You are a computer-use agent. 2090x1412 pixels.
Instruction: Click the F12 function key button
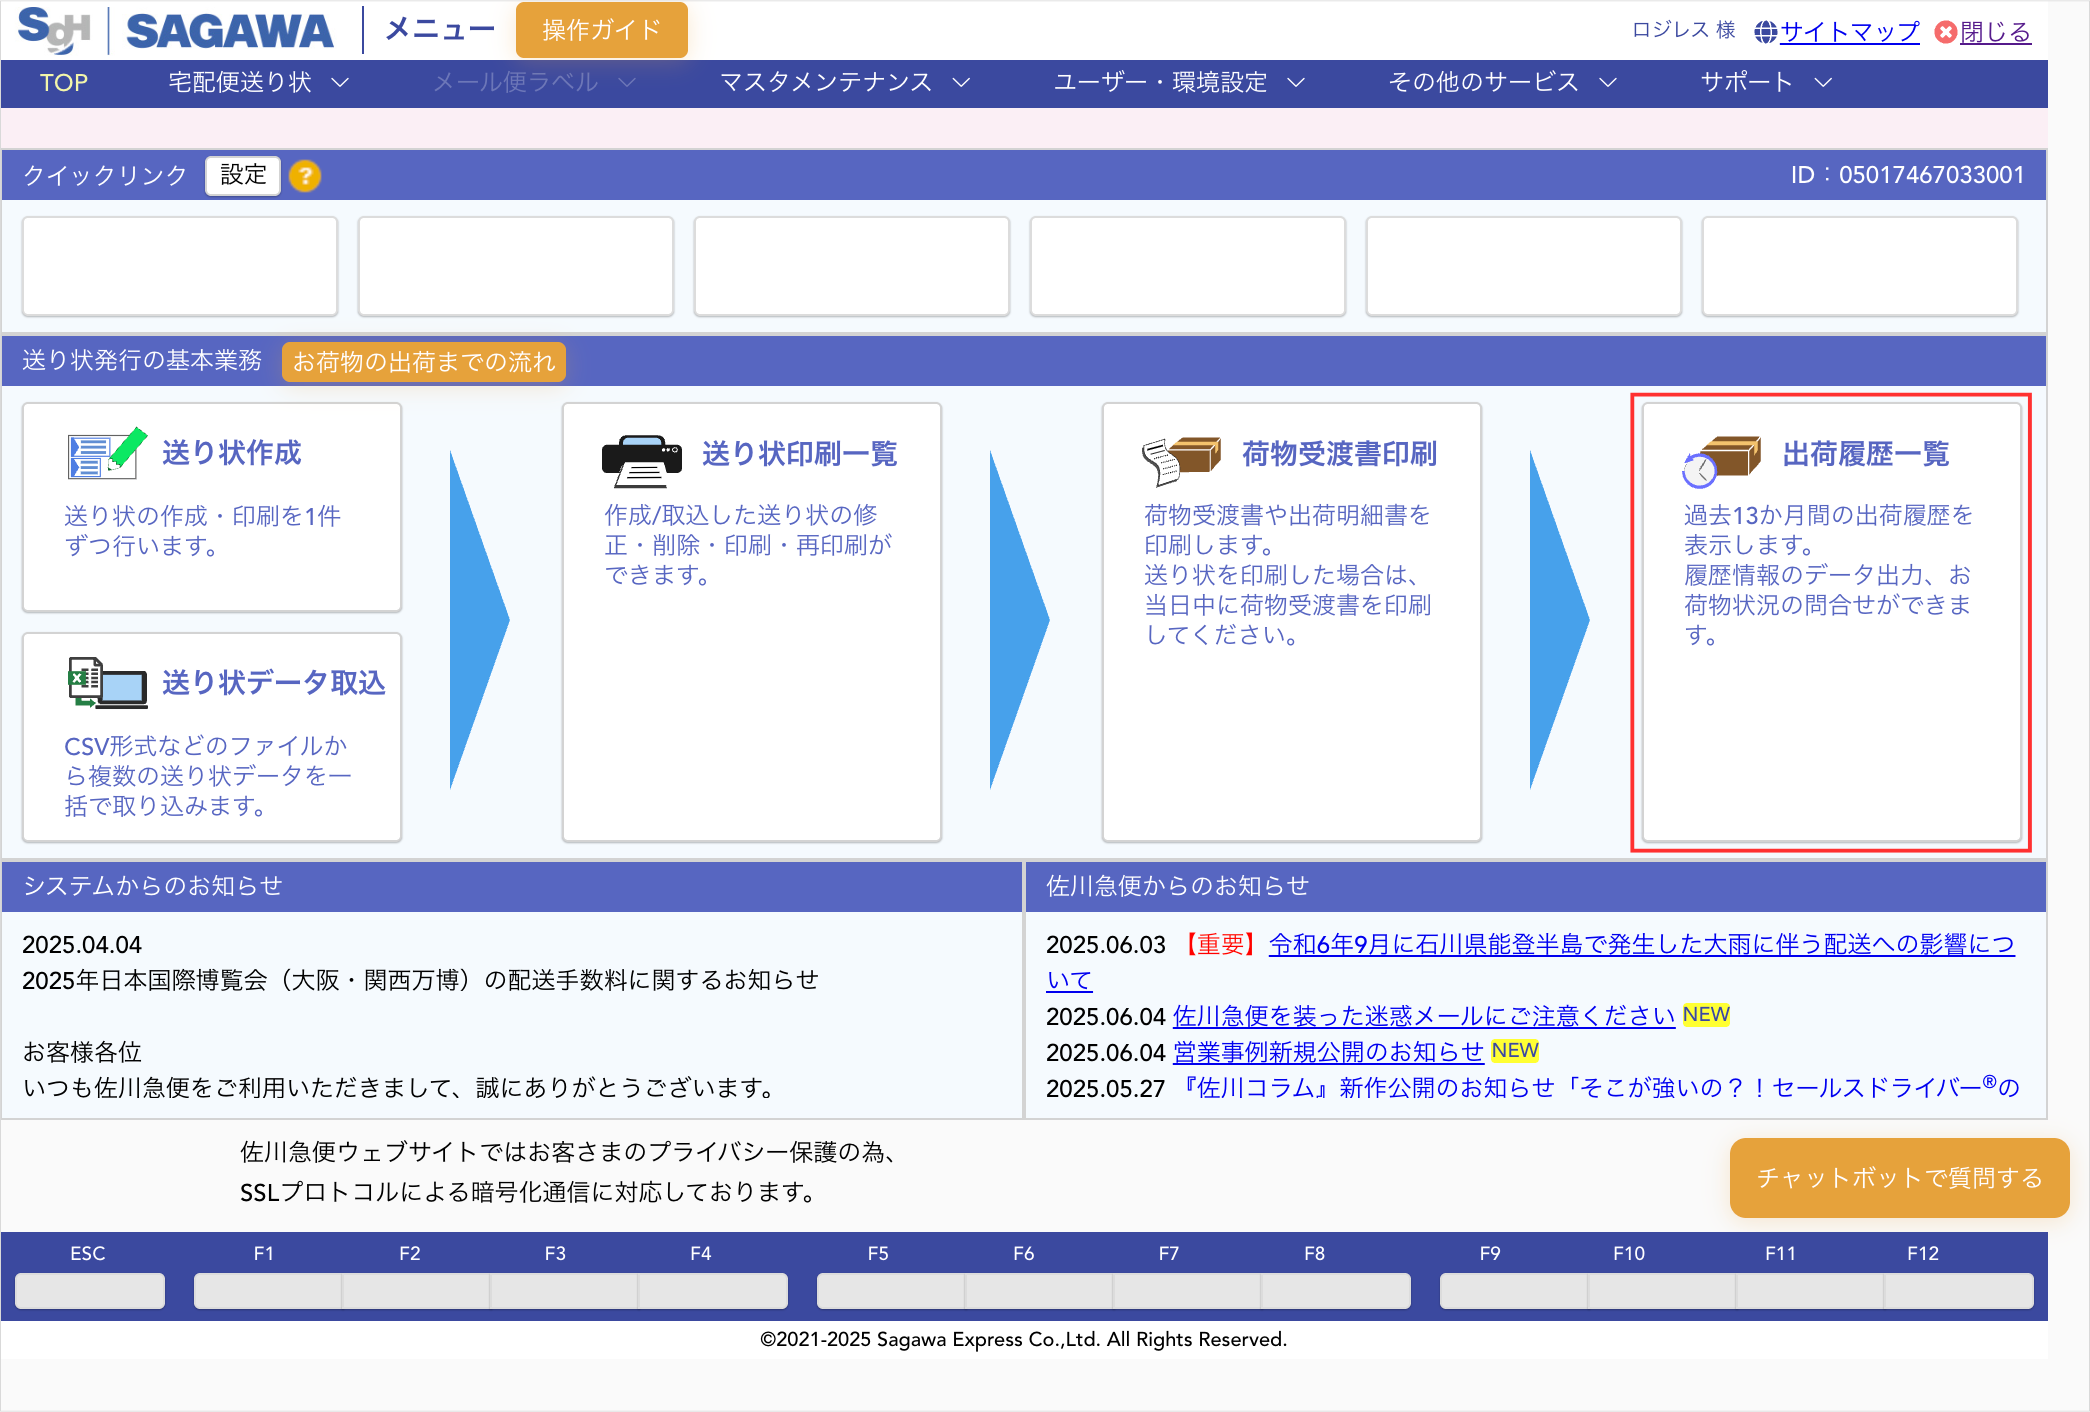tap(1959, 1291)
